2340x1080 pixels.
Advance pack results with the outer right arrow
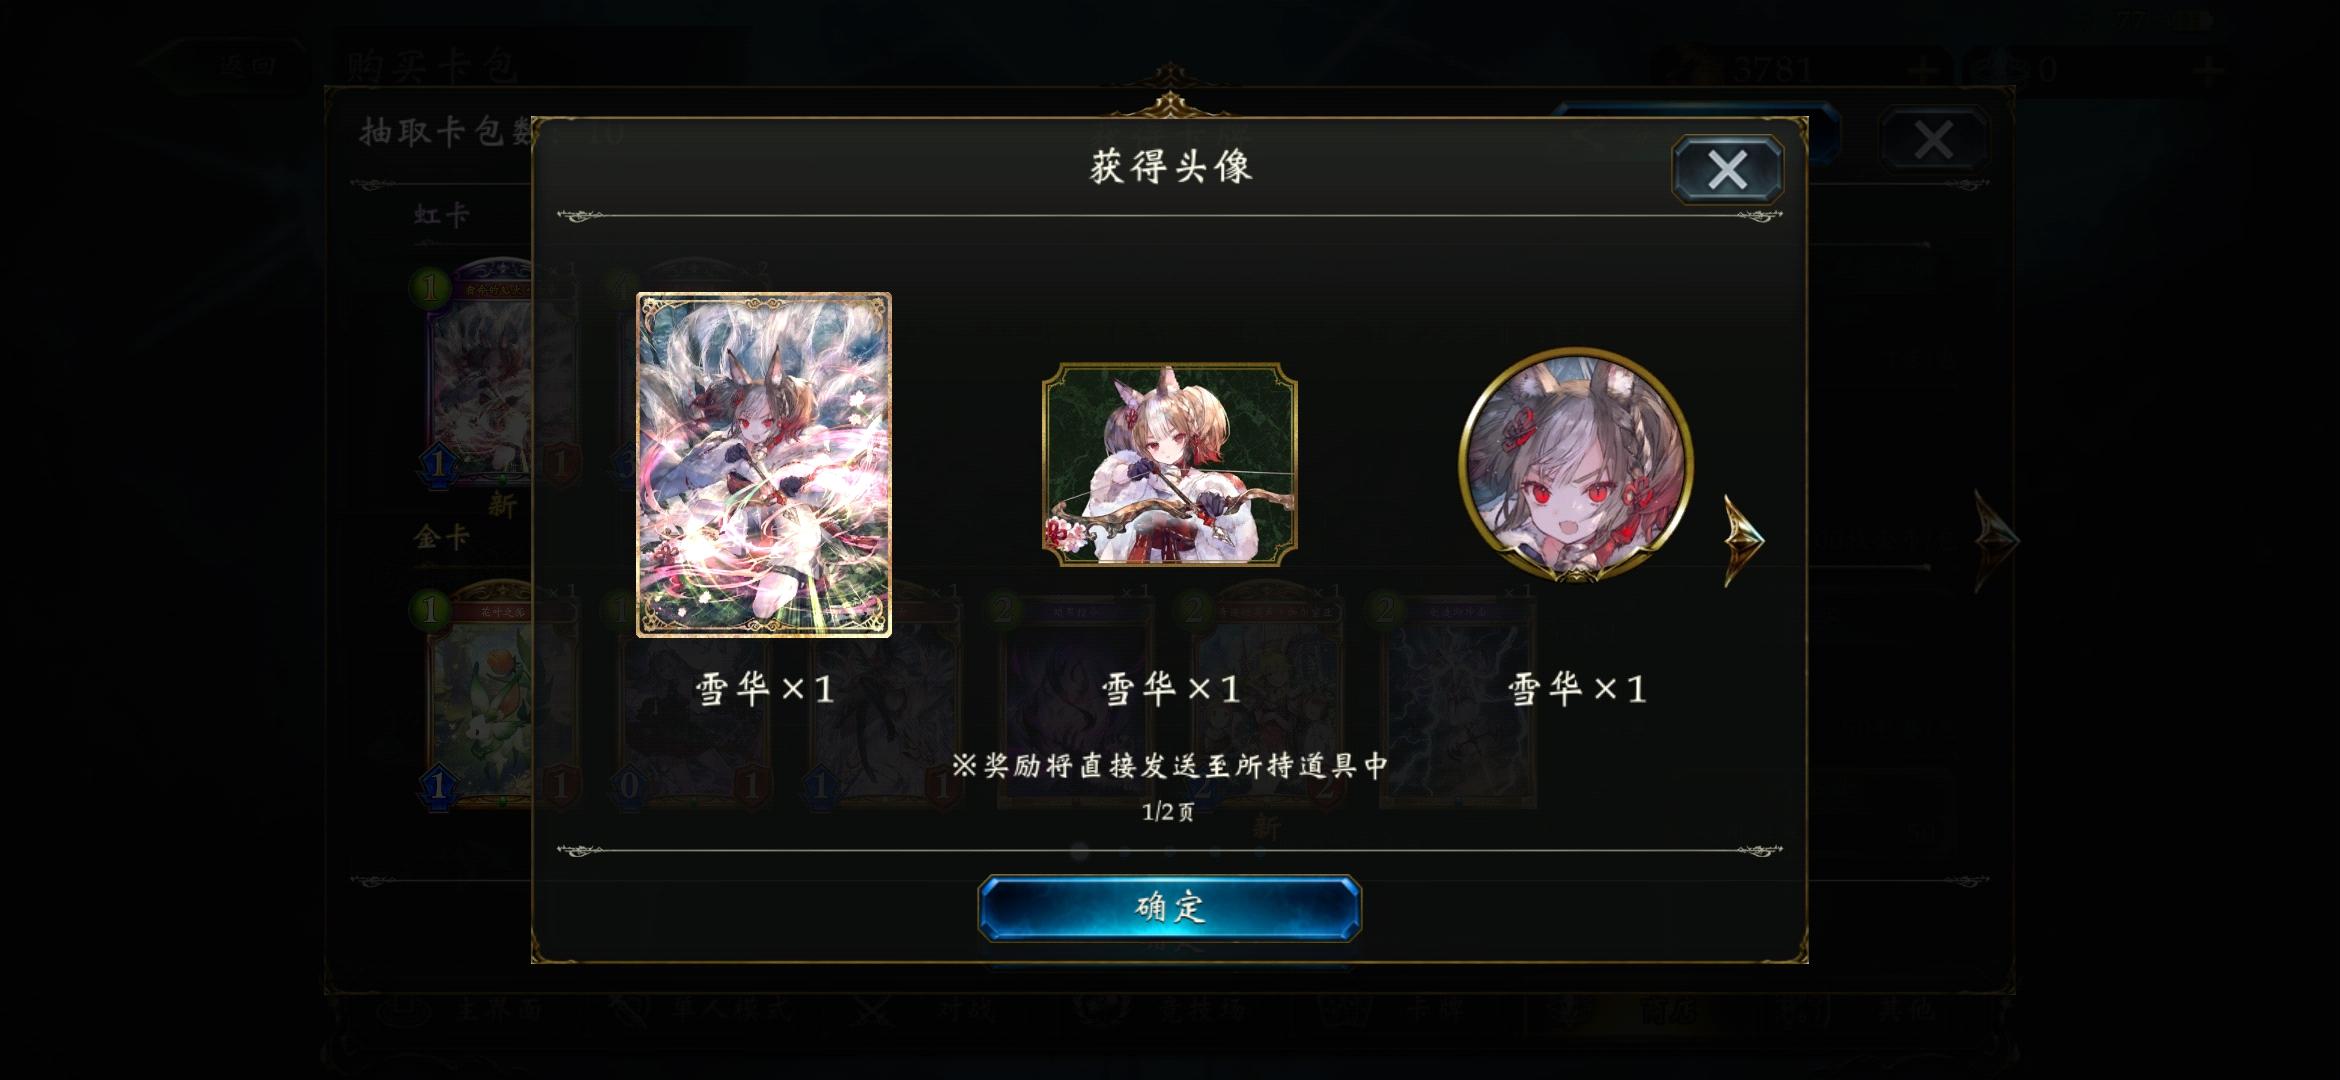(x=1996, y=540)
